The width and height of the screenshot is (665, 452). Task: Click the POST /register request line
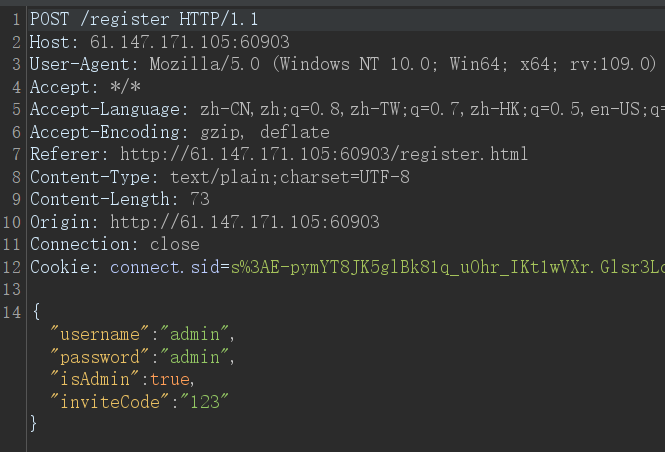[x=144, y=19]
